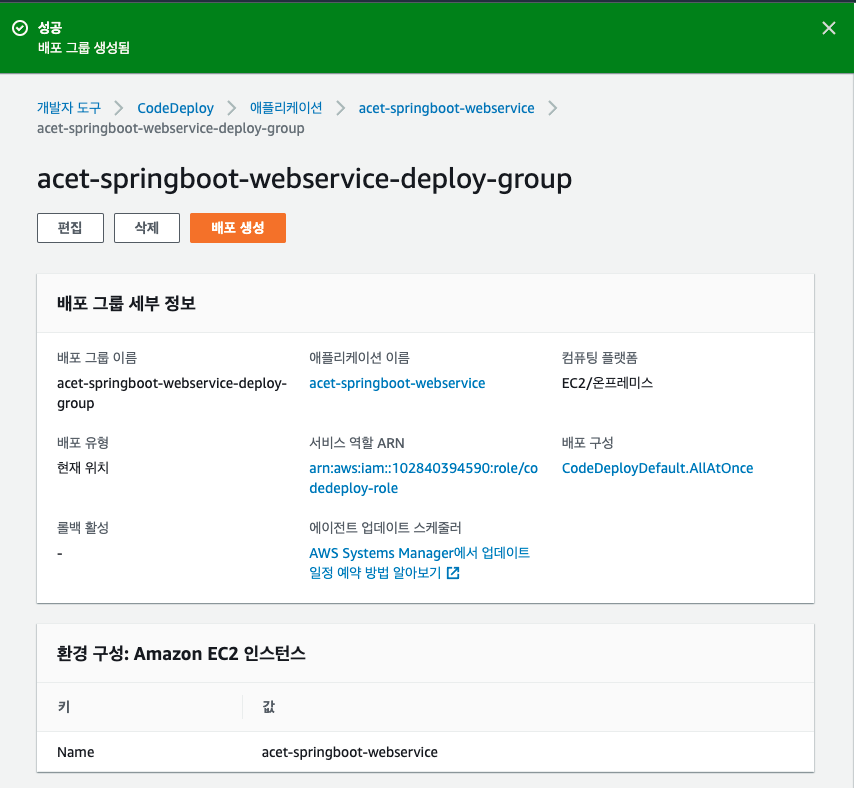This screenshot has height=788, width=856.
Task: Click the 배포 구성 label
Action: (587, 443)
